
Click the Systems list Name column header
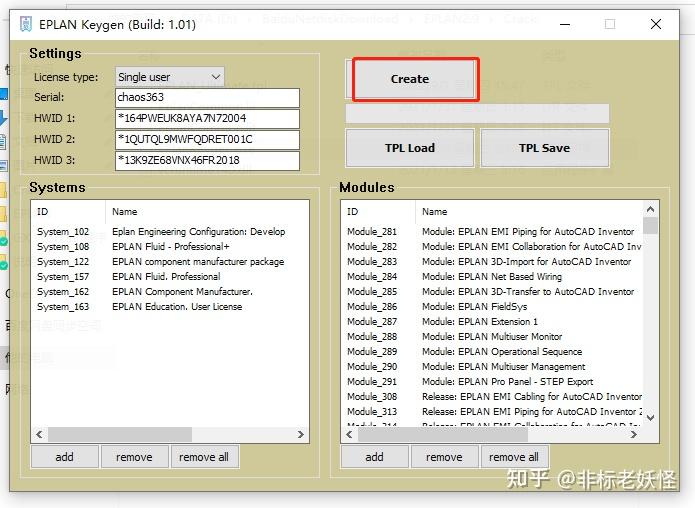click(207, 212)
